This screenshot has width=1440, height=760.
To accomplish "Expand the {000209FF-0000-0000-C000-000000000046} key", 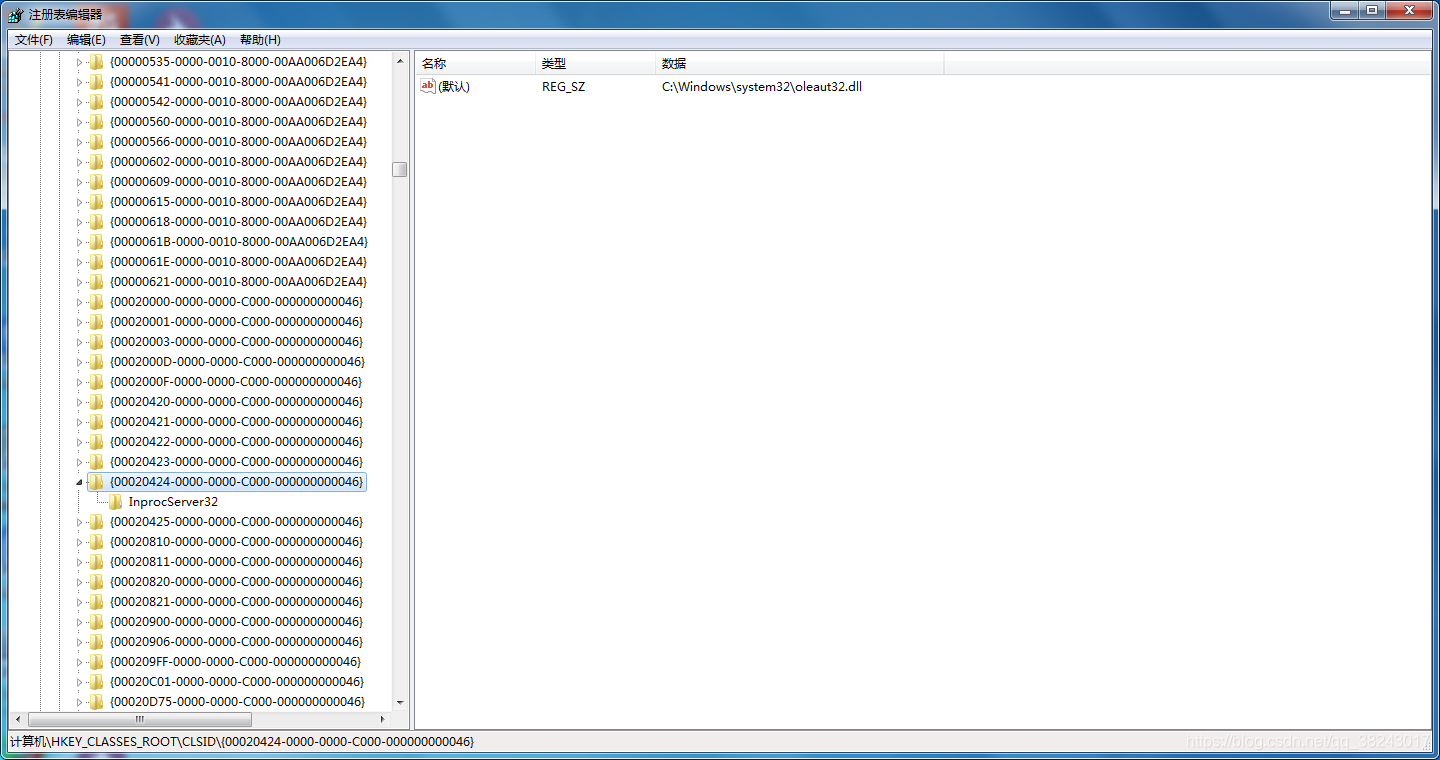I will (x=80, y=662).
